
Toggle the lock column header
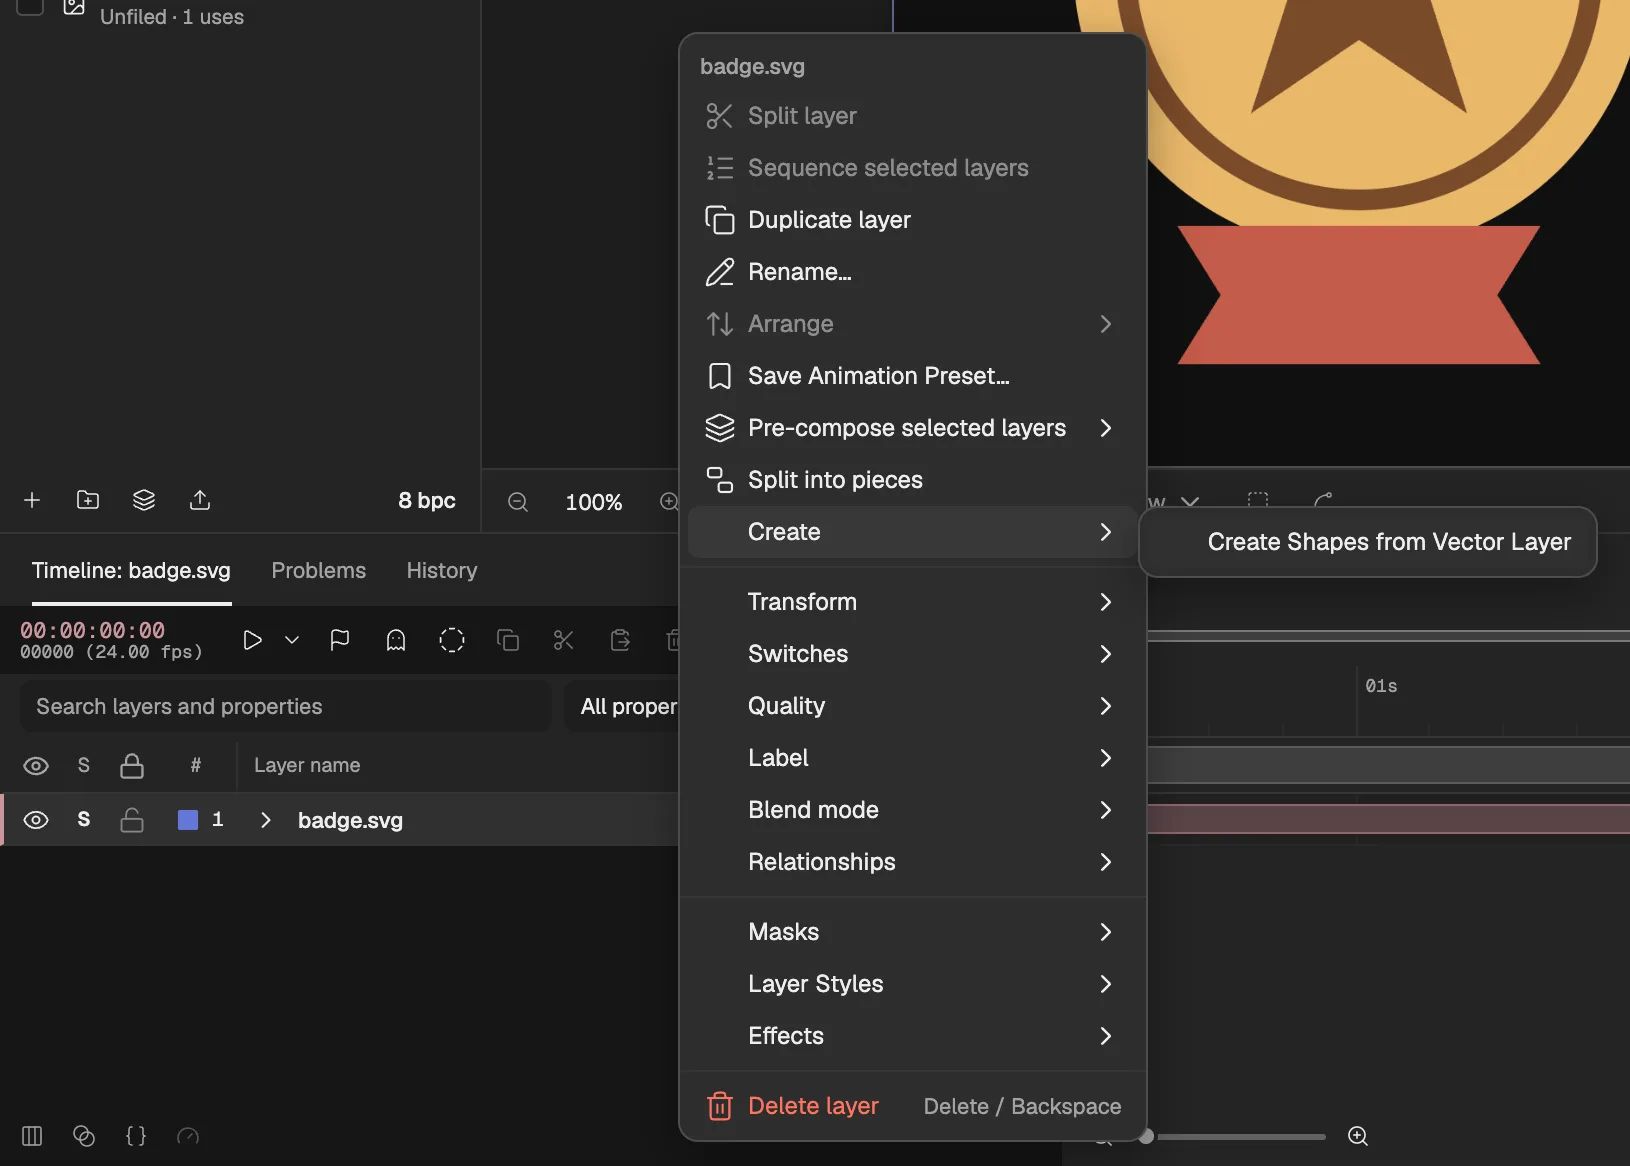tap(132, 766)
